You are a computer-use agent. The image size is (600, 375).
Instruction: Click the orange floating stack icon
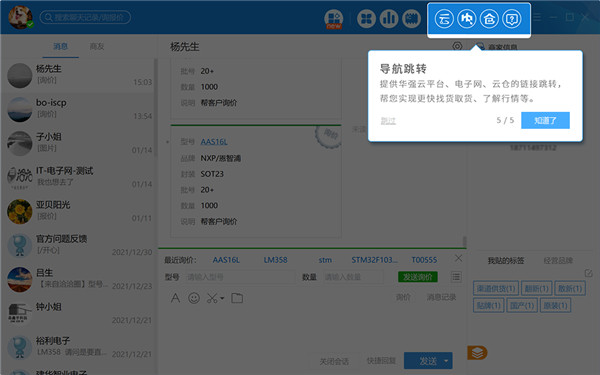point(477,352)
